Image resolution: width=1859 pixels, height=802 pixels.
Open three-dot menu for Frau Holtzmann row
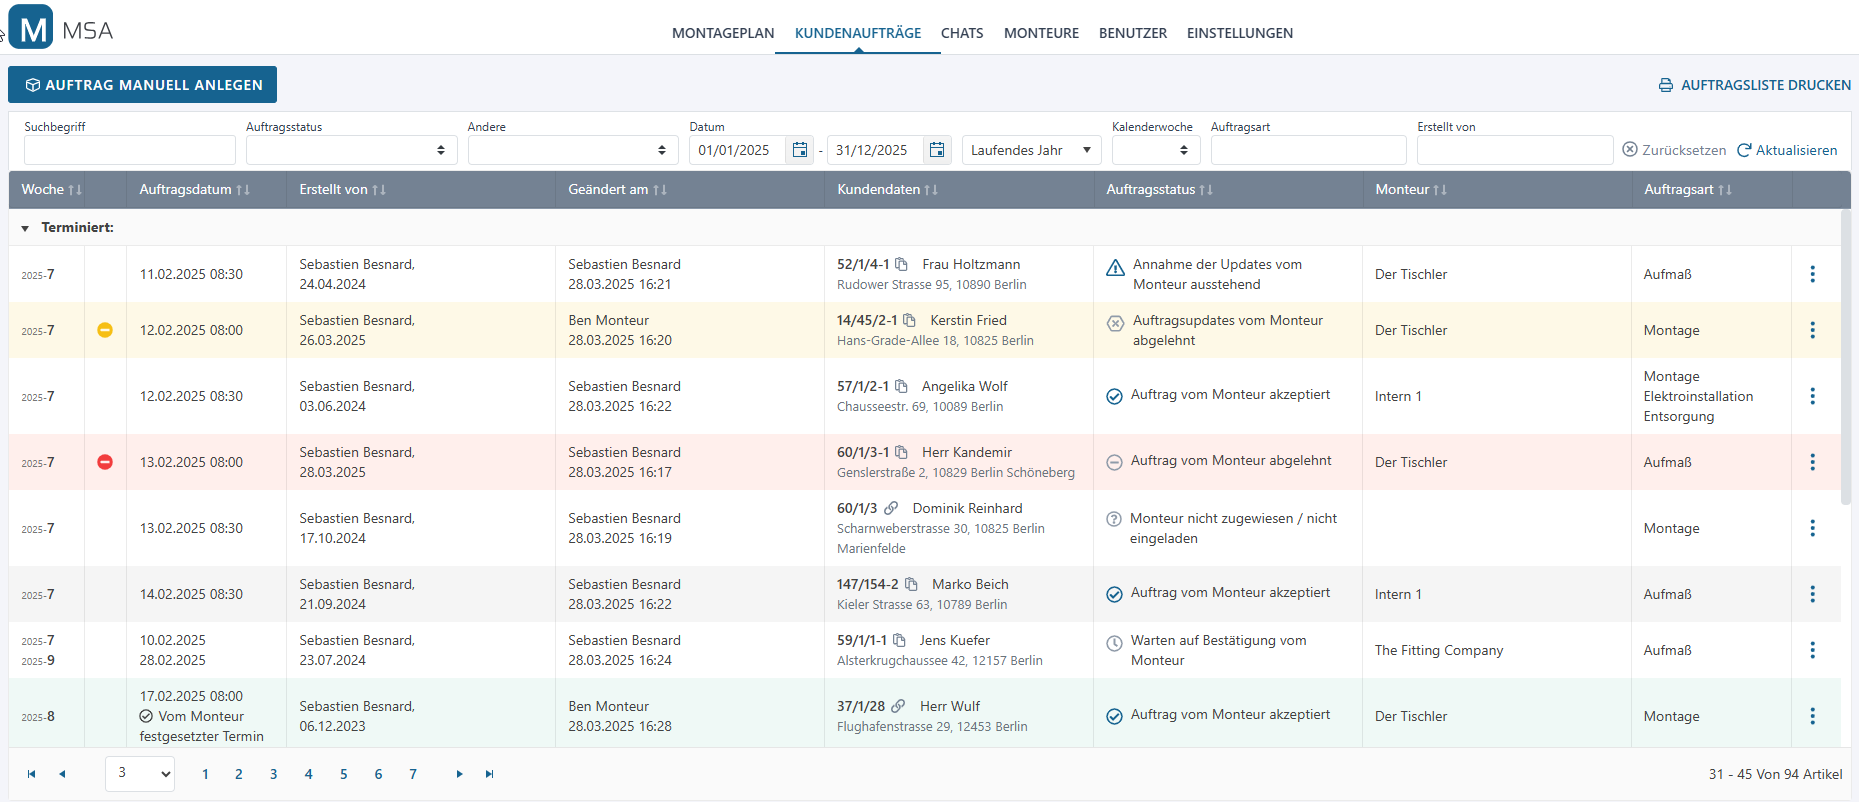pos(1812,274)
